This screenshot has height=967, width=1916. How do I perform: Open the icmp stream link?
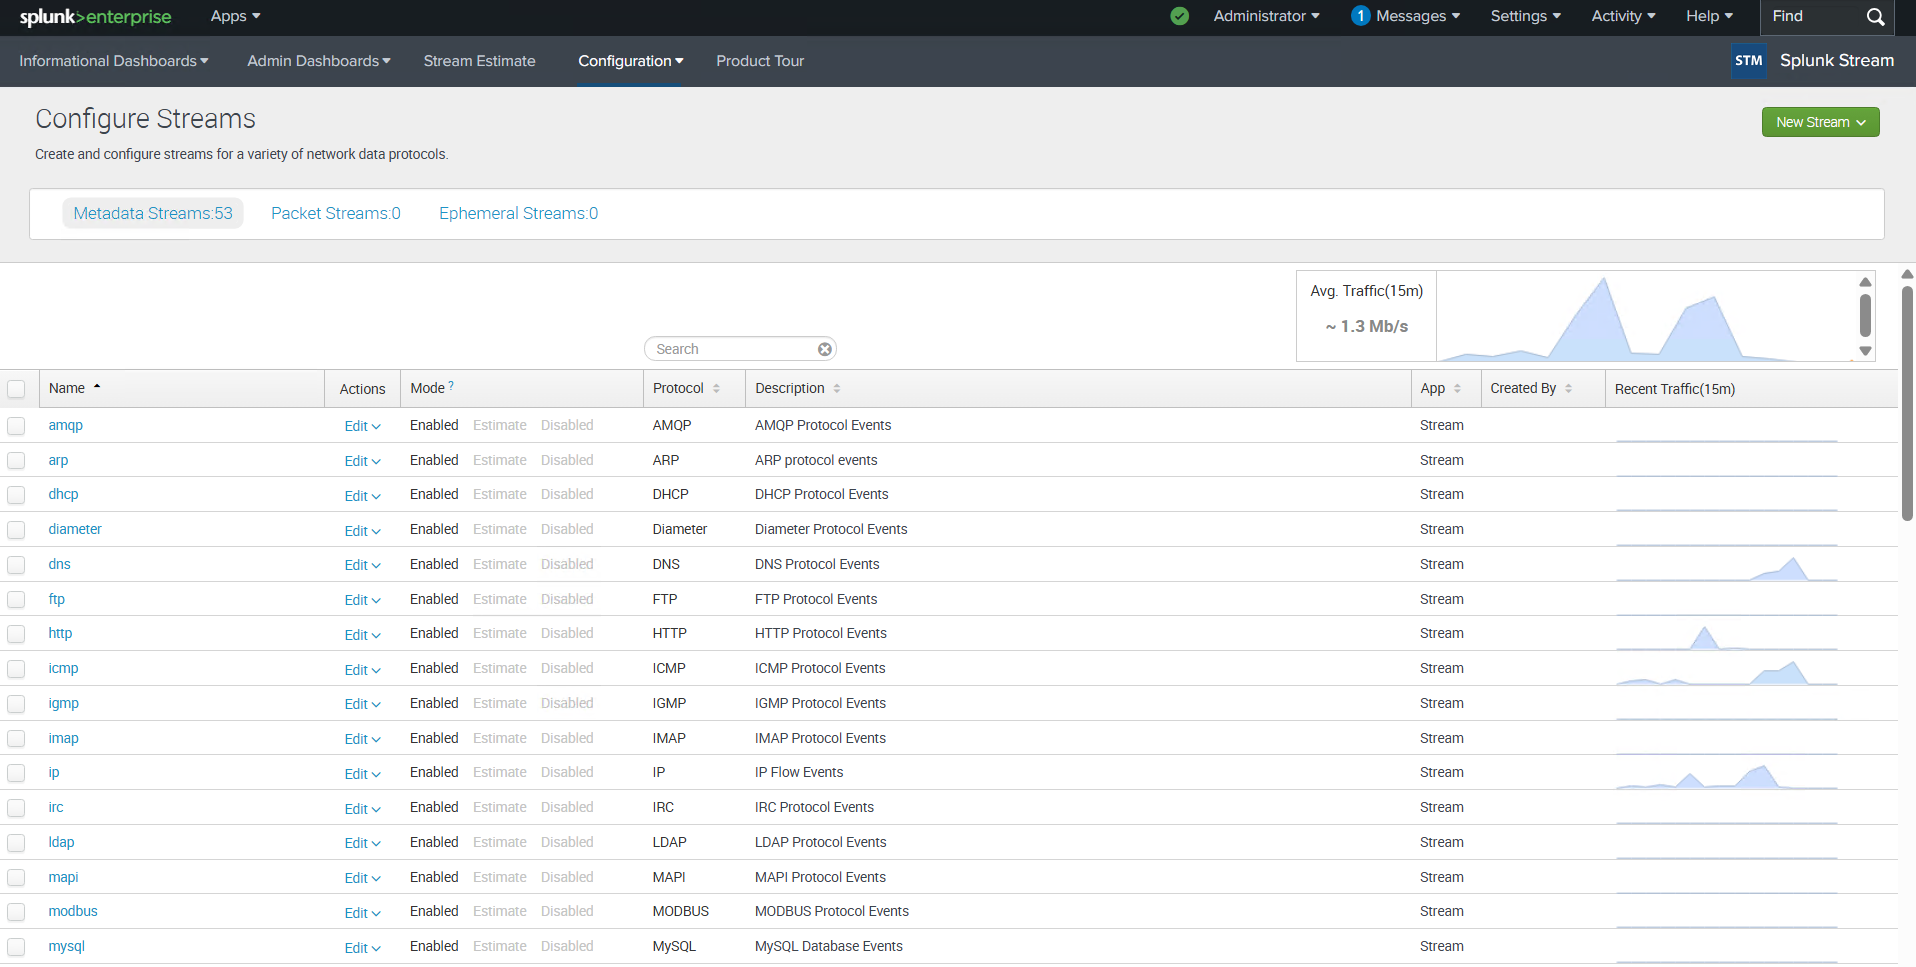click(63, 669)
